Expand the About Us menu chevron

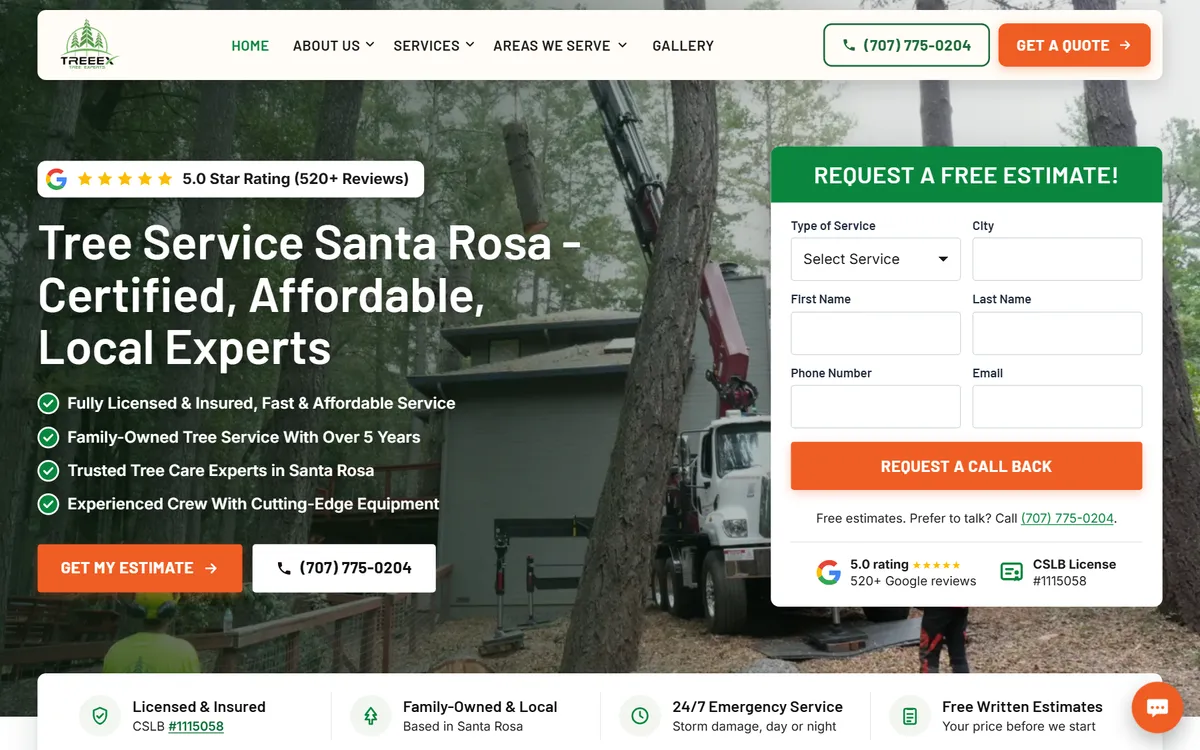(370, 45)
